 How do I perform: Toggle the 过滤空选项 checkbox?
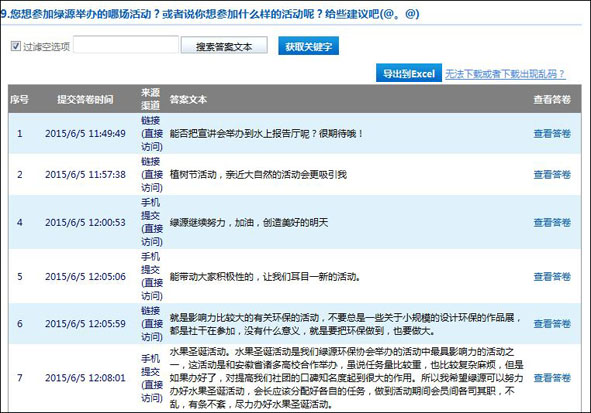click(15, 46)
